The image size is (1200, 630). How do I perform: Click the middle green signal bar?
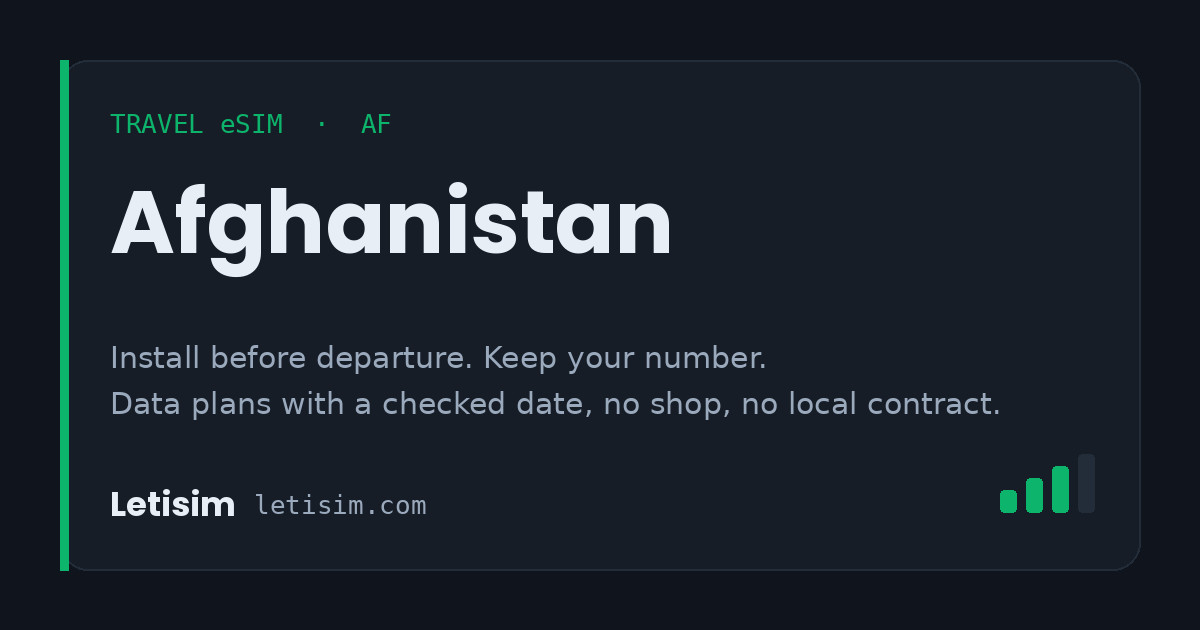coord(1034,495)
